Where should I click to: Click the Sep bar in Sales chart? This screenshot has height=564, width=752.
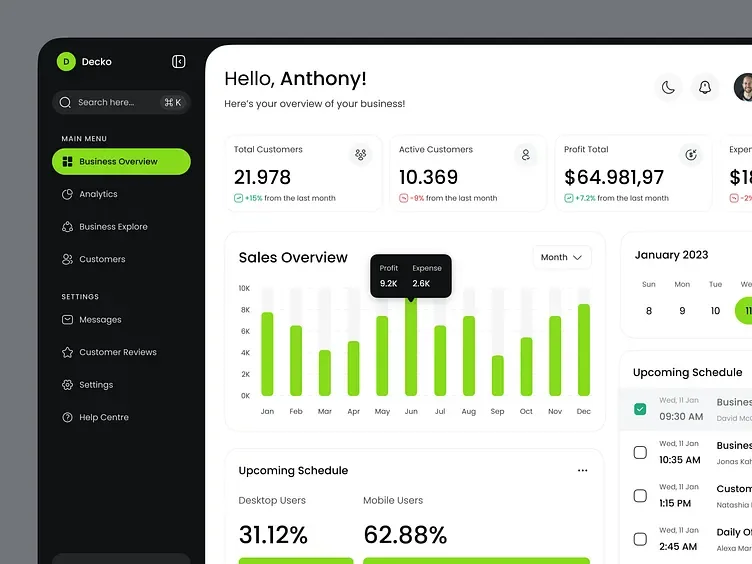coord(497,376)
